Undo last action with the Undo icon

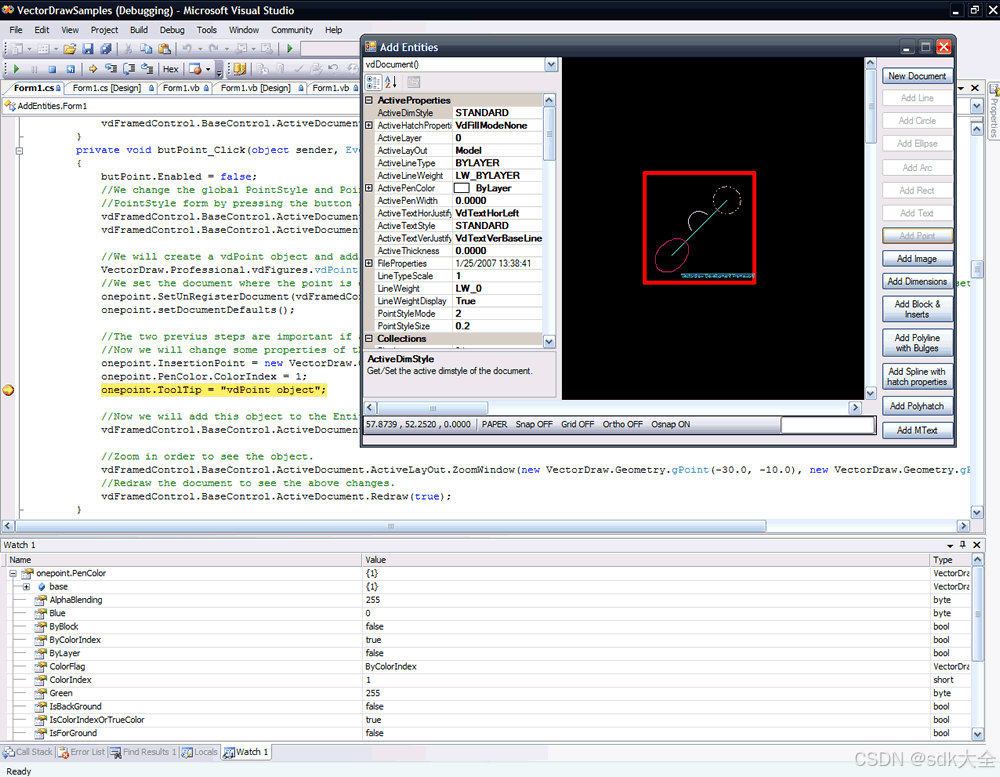pos(189,48)
